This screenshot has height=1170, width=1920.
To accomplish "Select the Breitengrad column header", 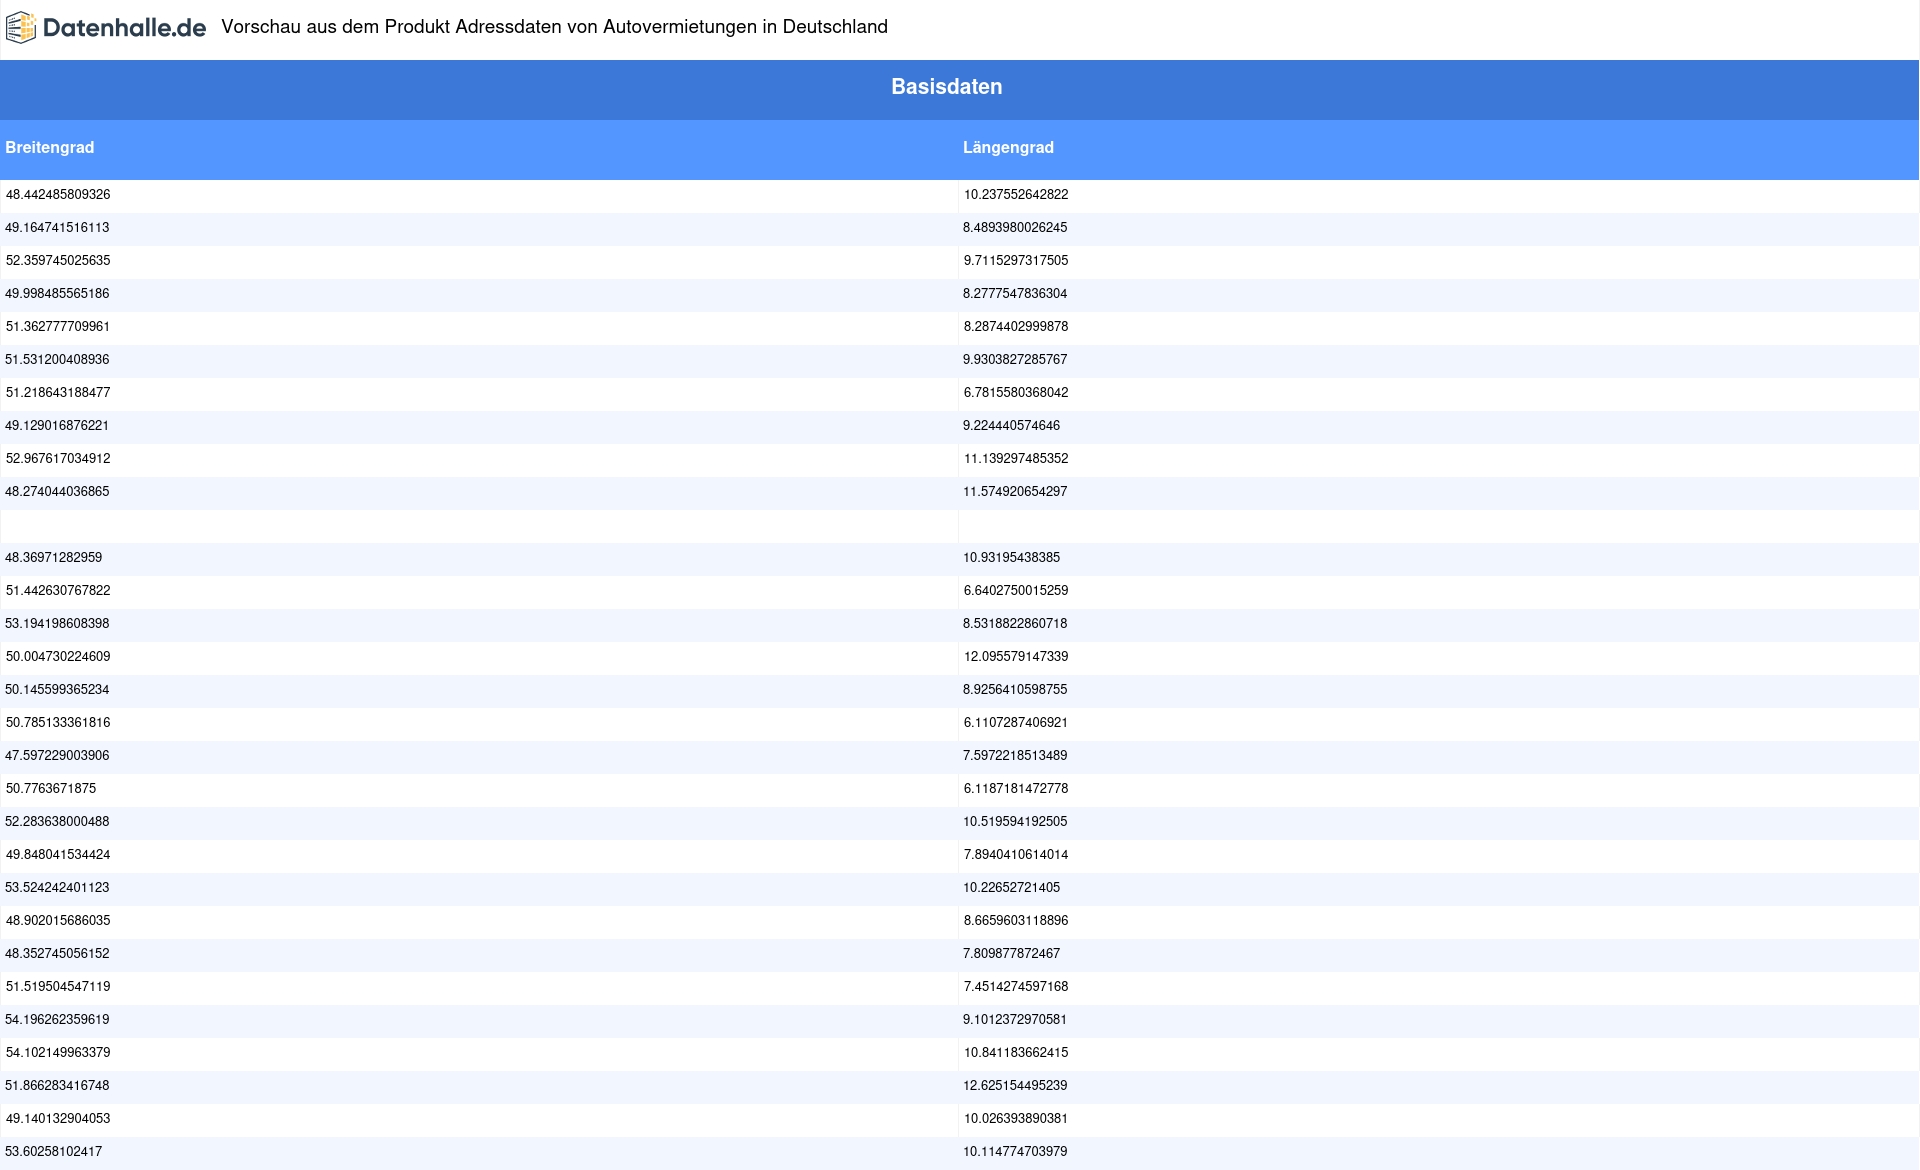I will [x=50, y=148].
